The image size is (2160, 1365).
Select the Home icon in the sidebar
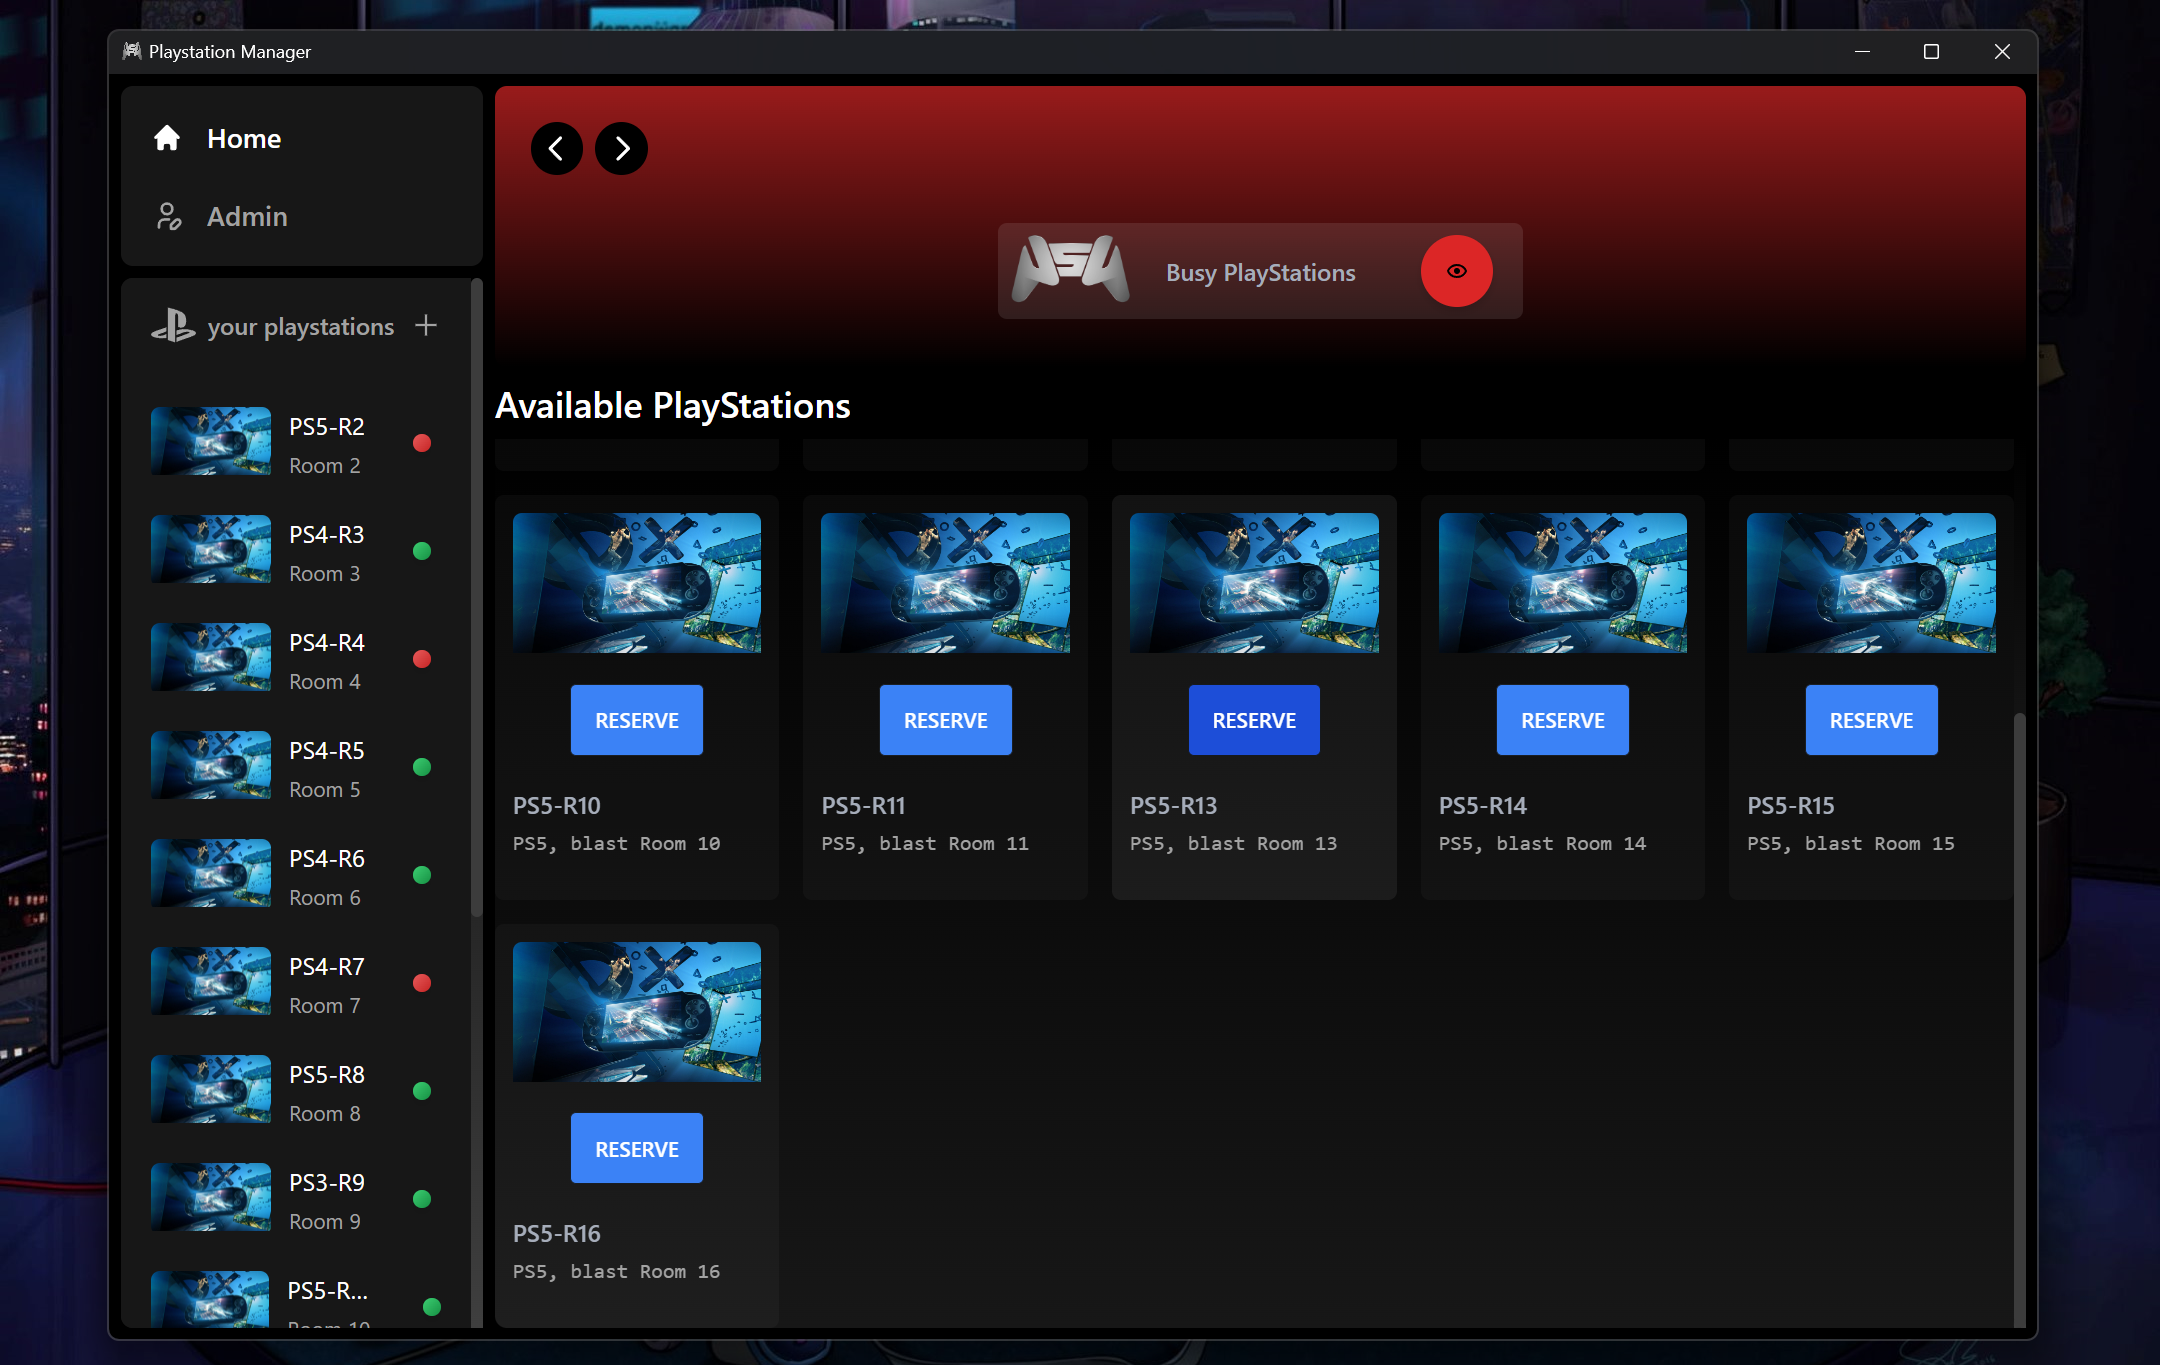(167, 139)
